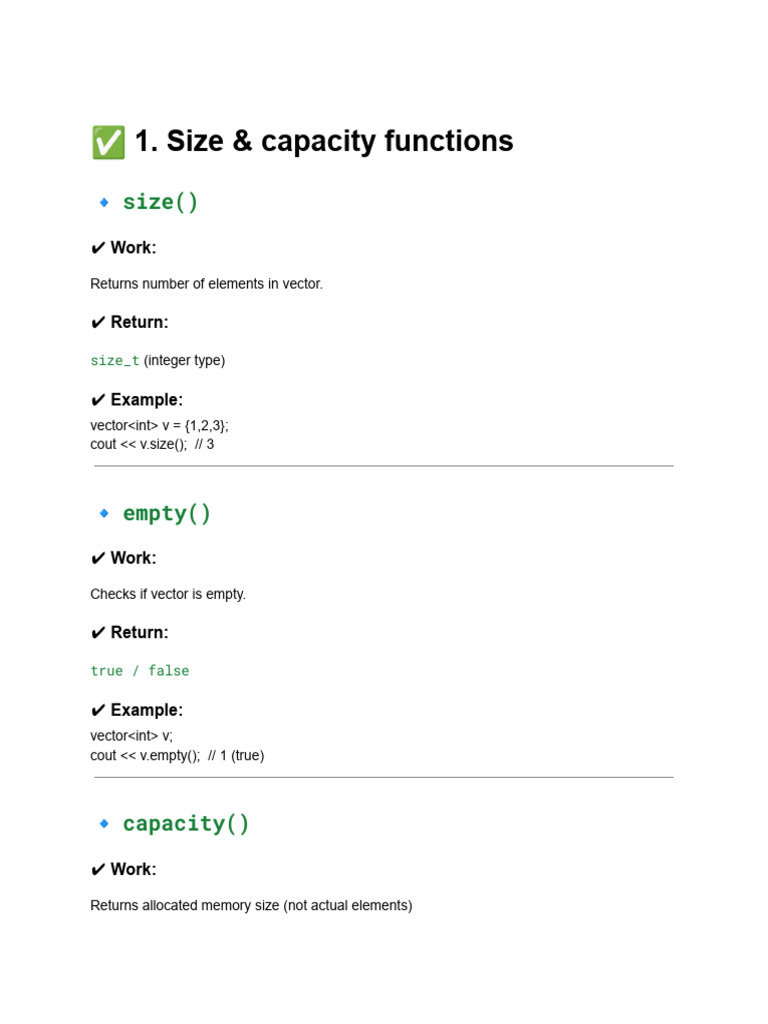Click 'Returns allocated memory size' sentence

(x=251, y=906)
